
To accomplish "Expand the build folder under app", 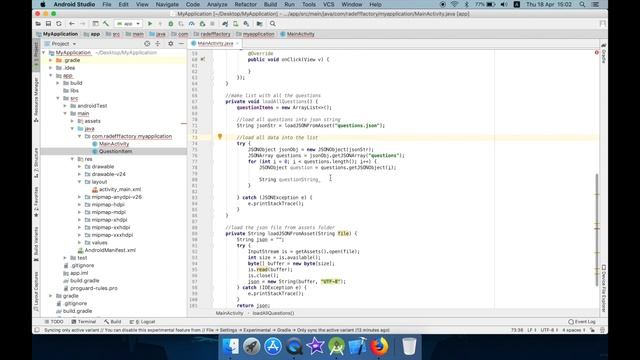I will point(58,83).
